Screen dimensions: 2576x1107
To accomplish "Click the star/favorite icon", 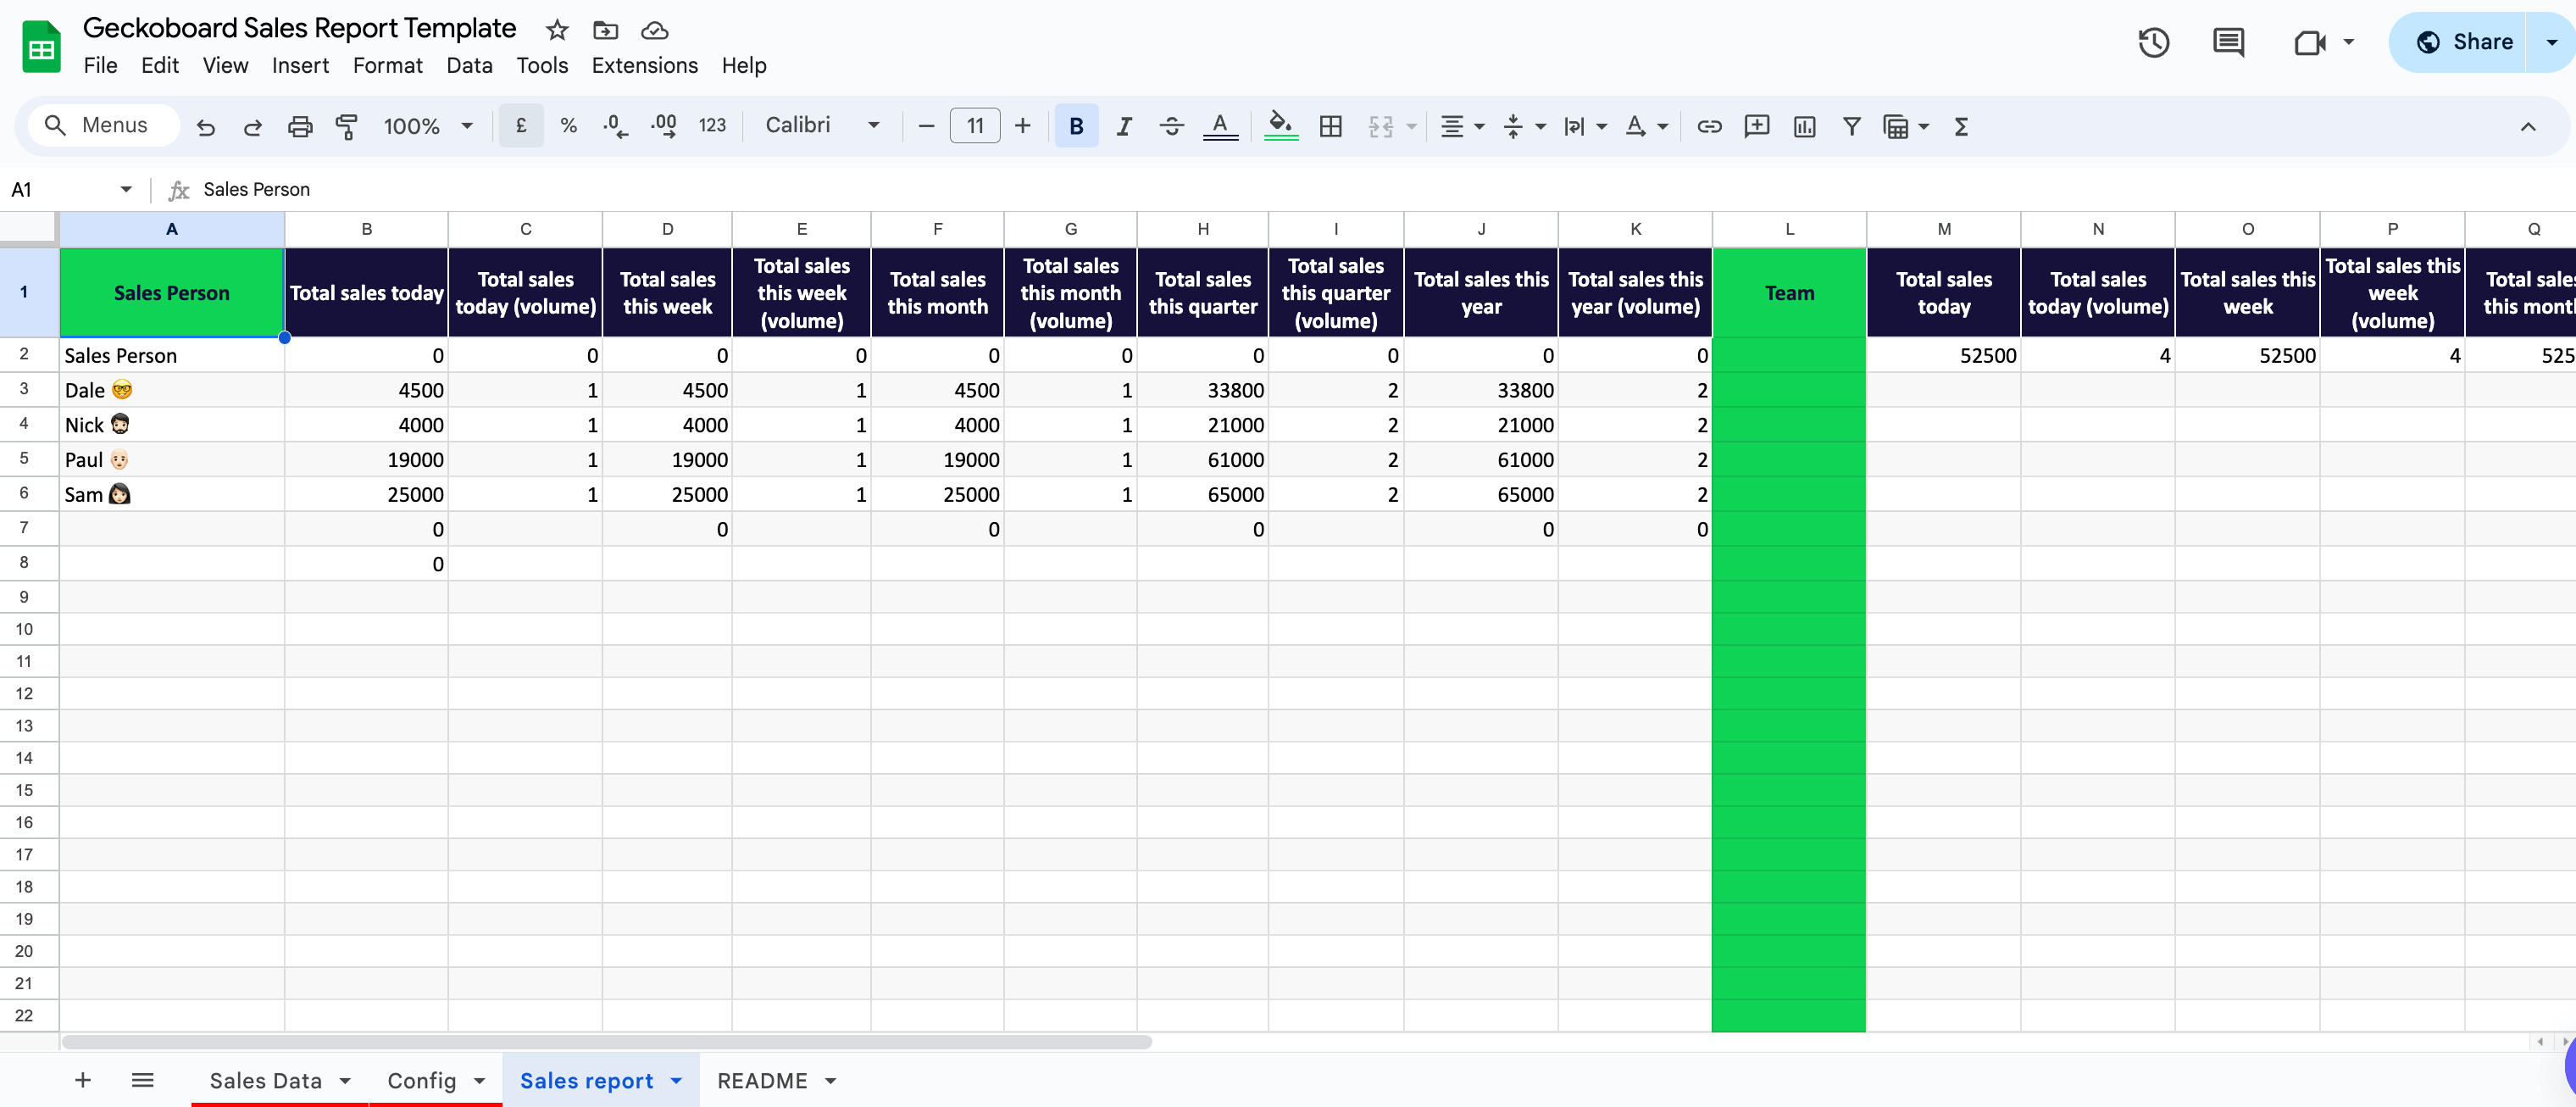I will tap(557, 30).
